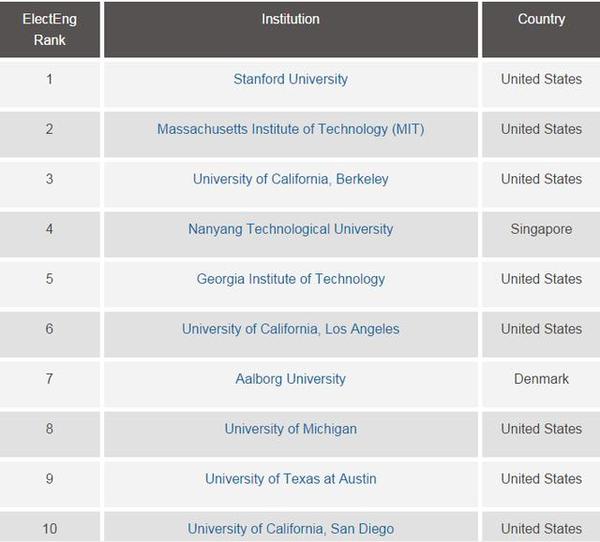
Task: Click the Aalborg University link
Action: point(290,379)
